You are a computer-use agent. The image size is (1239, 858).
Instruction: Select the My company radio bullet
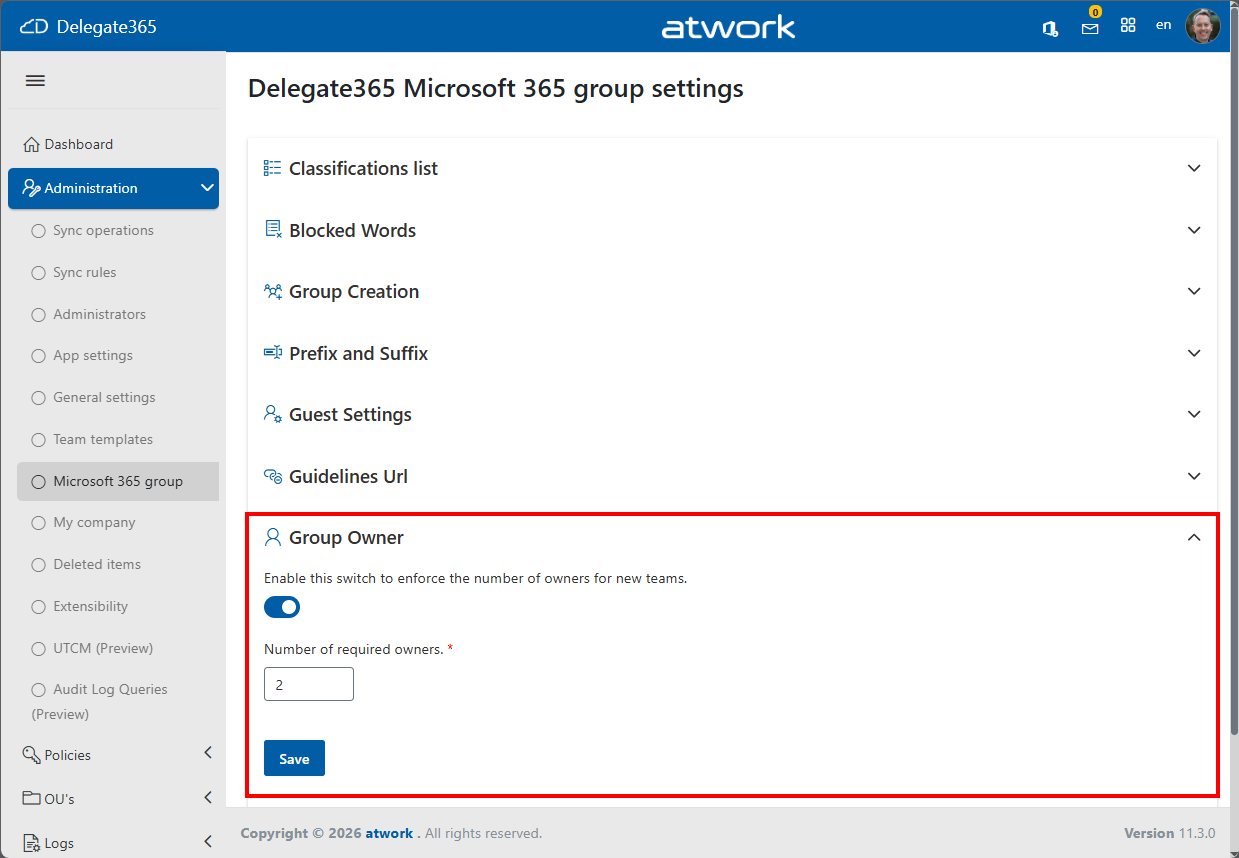coord(39,523)
